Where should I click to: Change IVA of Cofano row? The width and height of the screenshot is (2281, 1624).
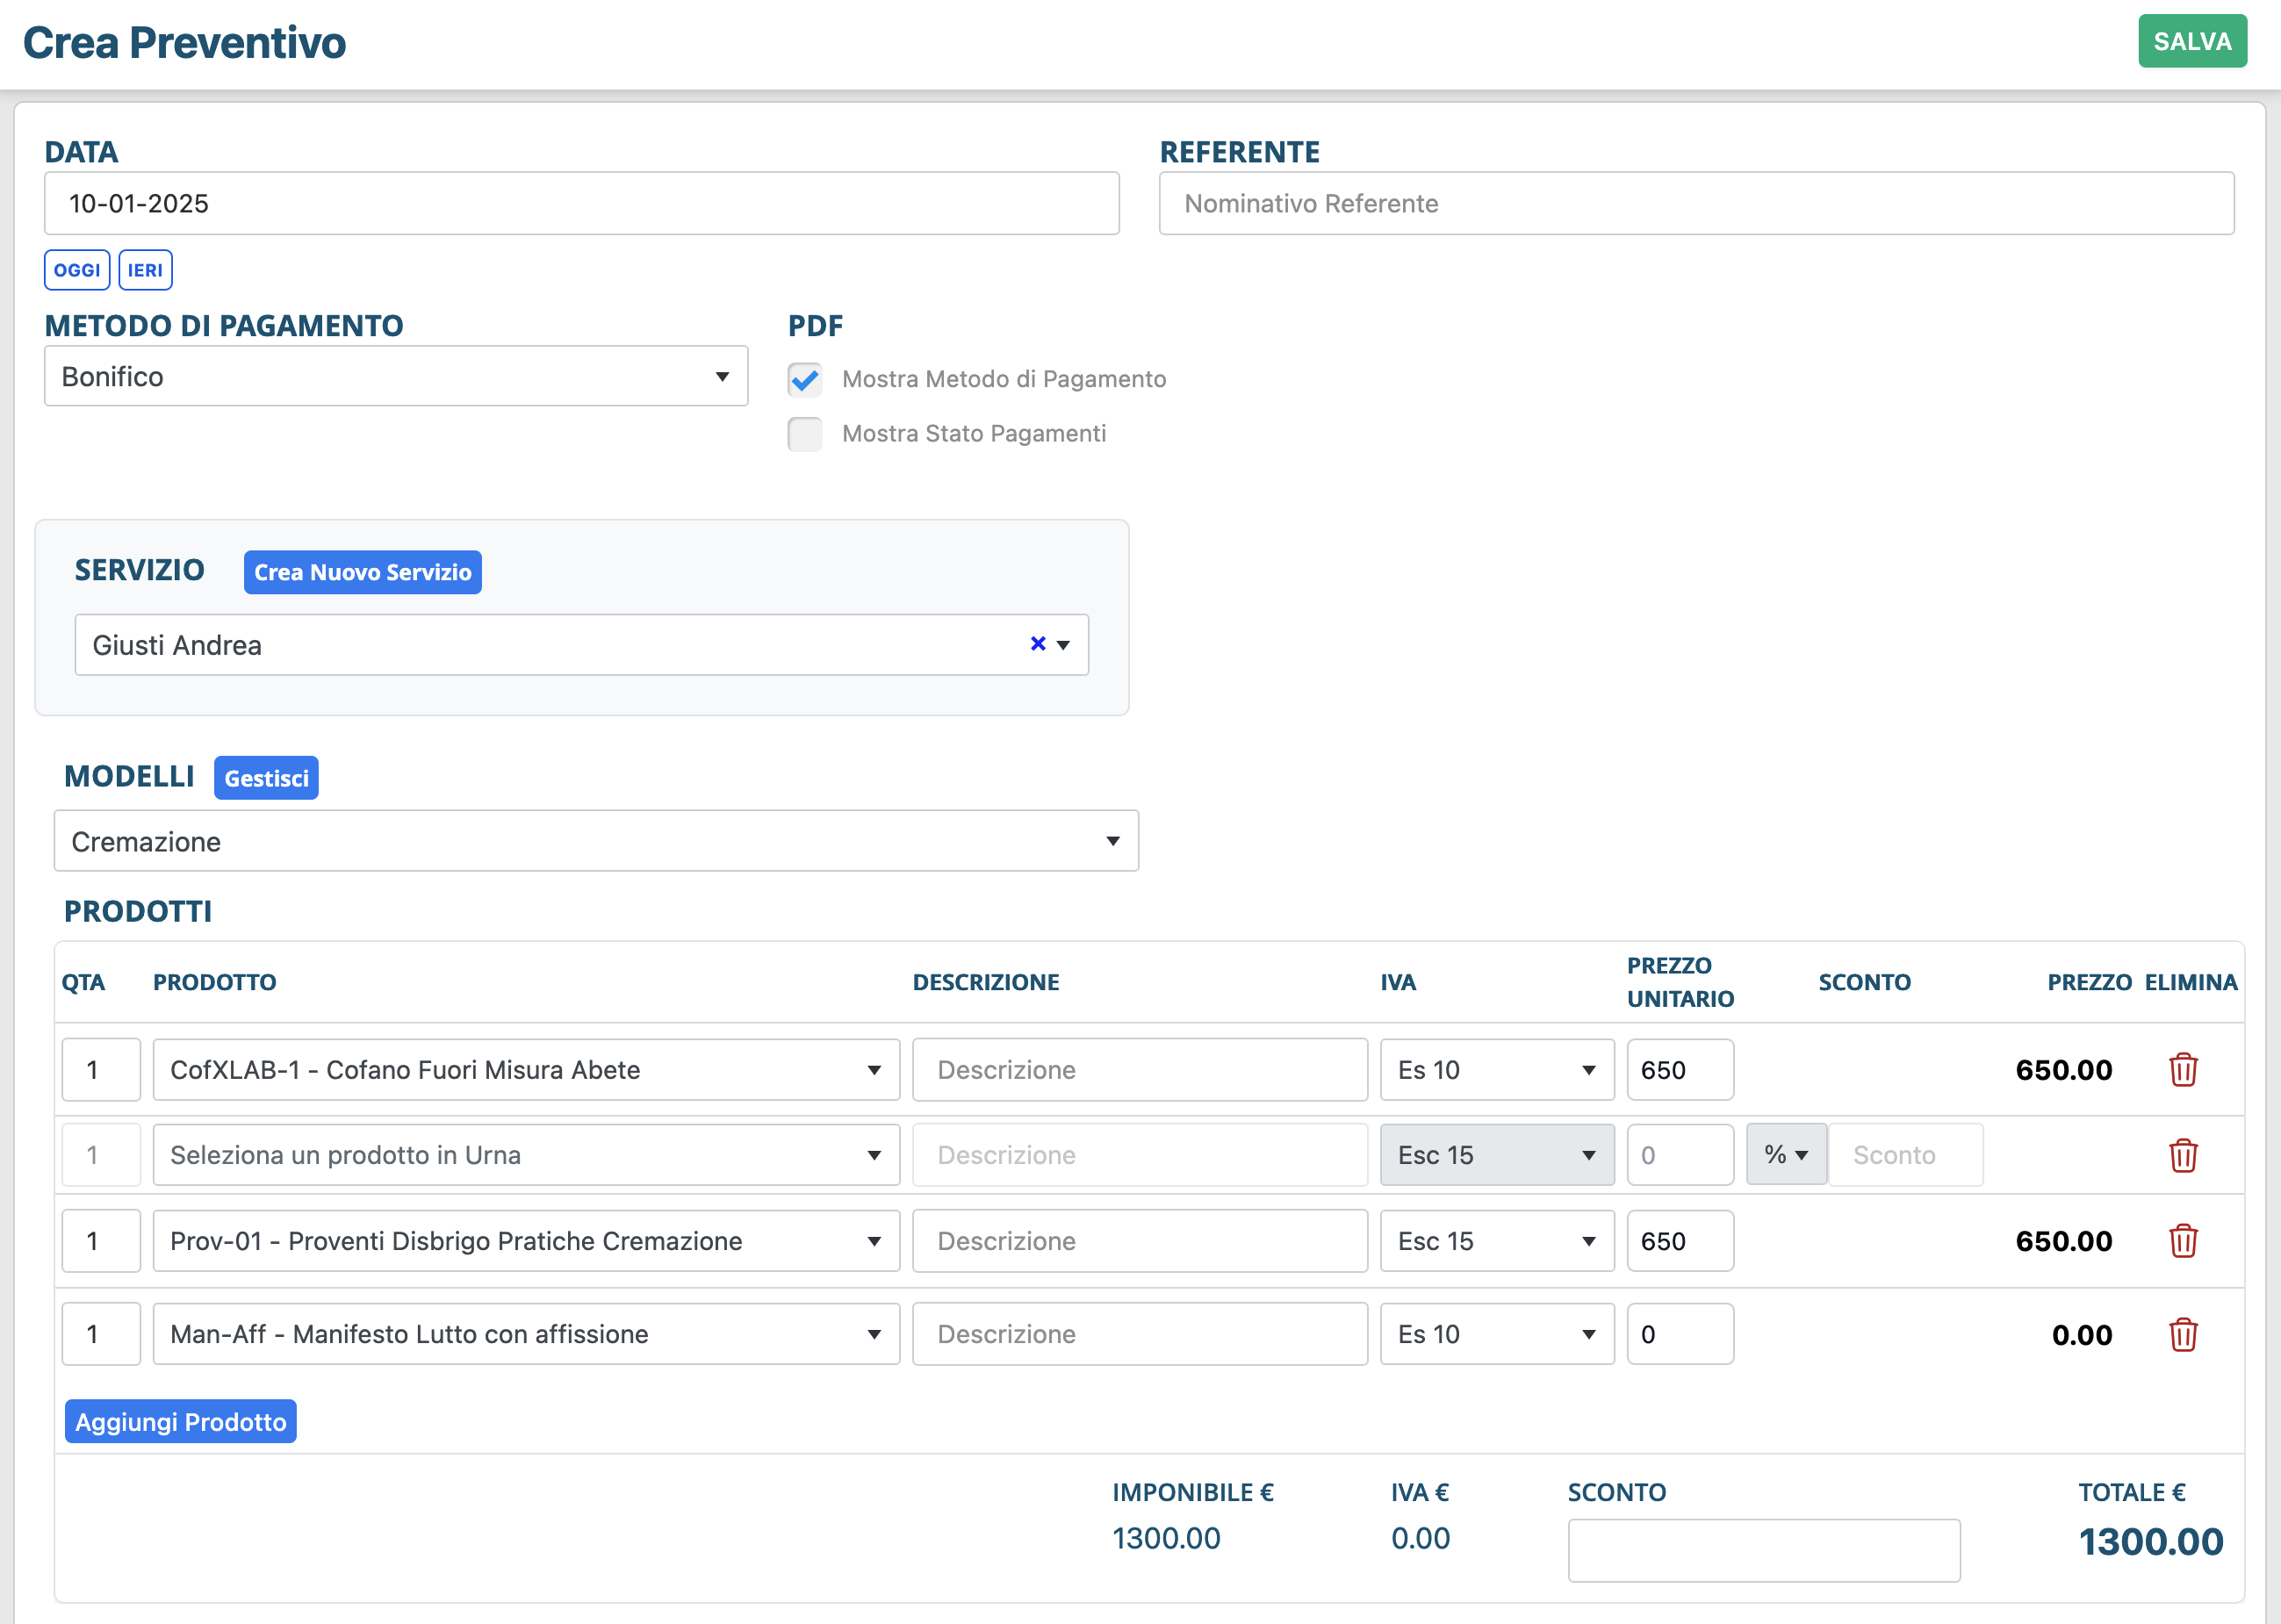coord(1496,1069)
